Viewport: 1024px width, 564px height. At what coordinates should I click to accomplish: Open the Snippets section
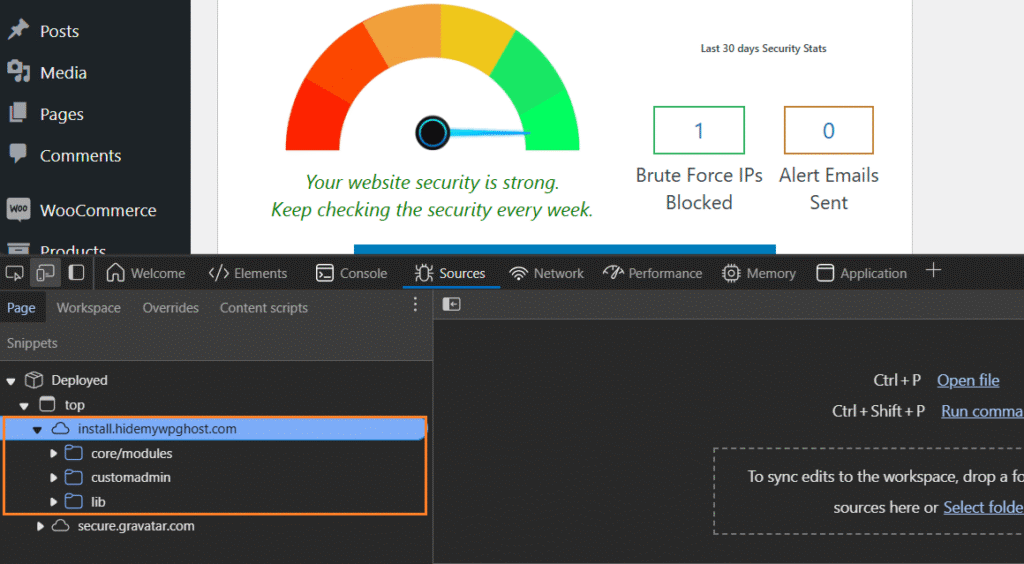coord(32,343)
